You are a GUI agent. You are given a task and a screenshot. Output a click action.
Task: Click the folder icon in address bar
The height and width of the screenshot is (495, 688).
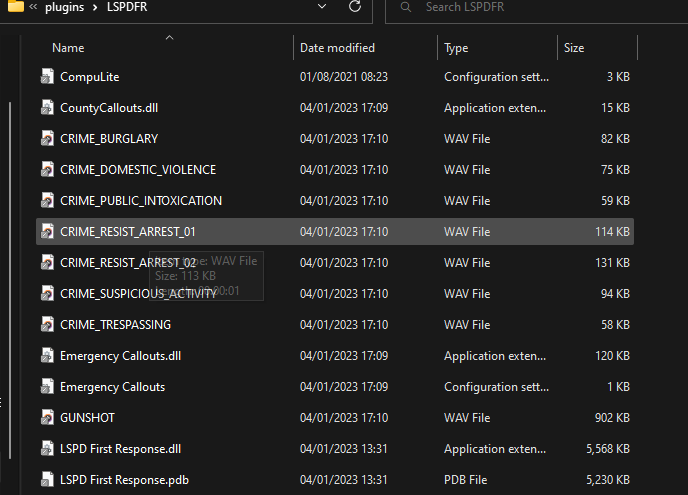(16, 7)
